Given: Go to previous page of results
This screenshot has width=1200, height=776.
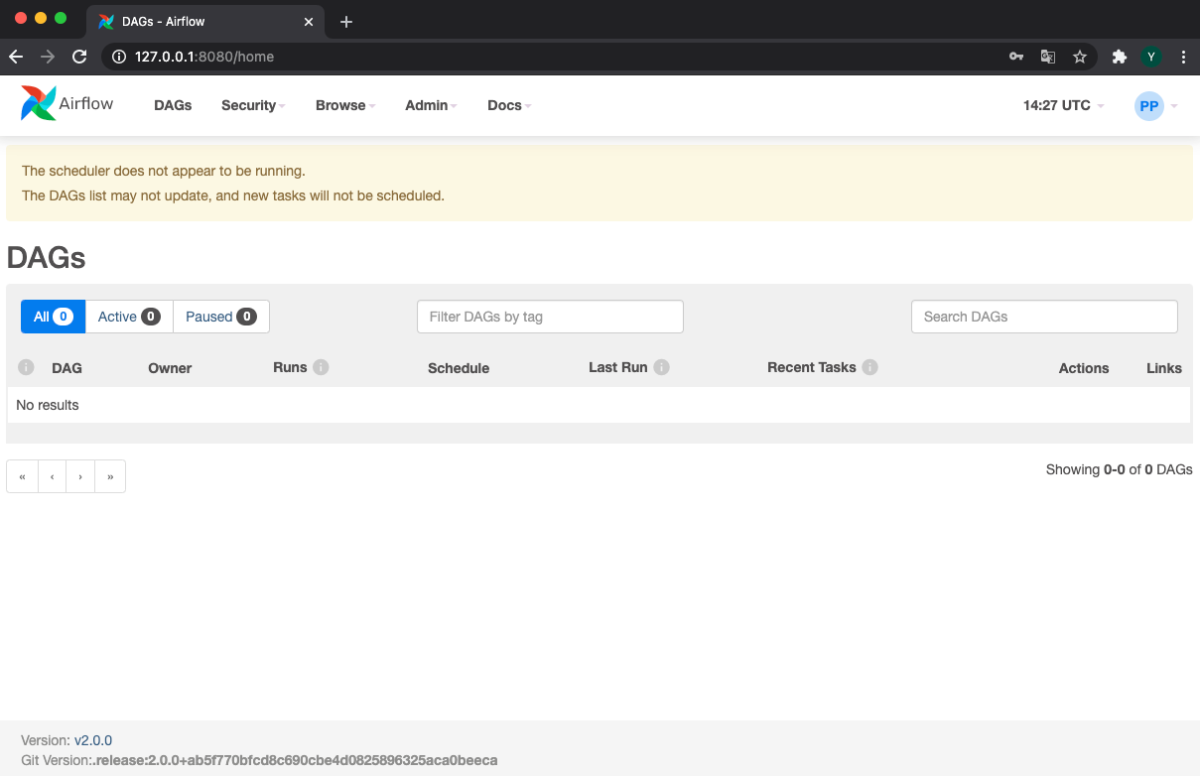Looking at the screenshot, I should [52, 476].
